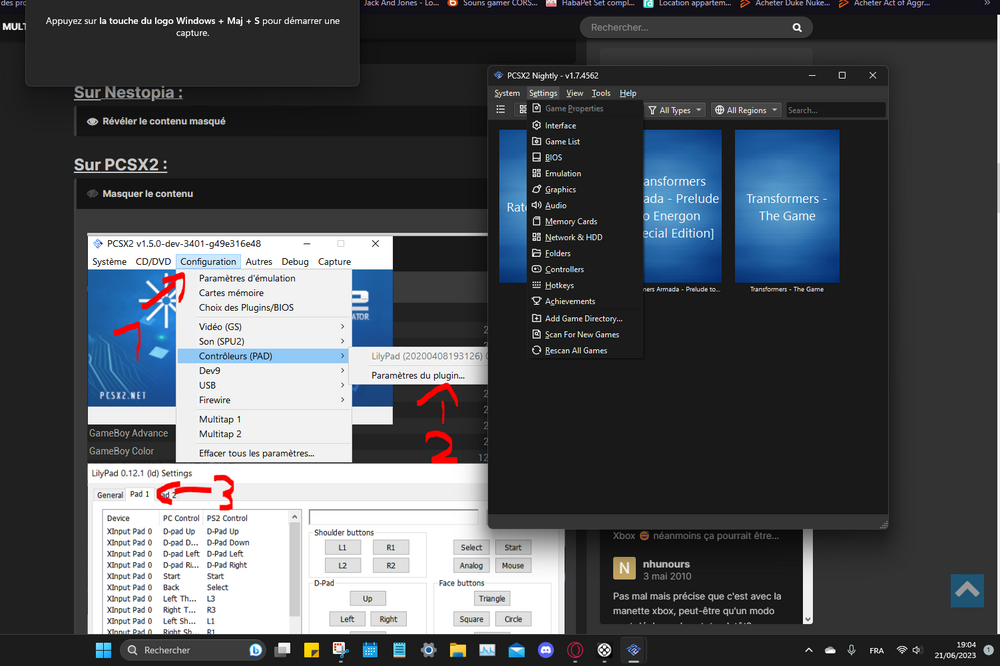Click the scroll-to-top arrow button
This screenshot has width=1000, height=666.
[967, 590]
